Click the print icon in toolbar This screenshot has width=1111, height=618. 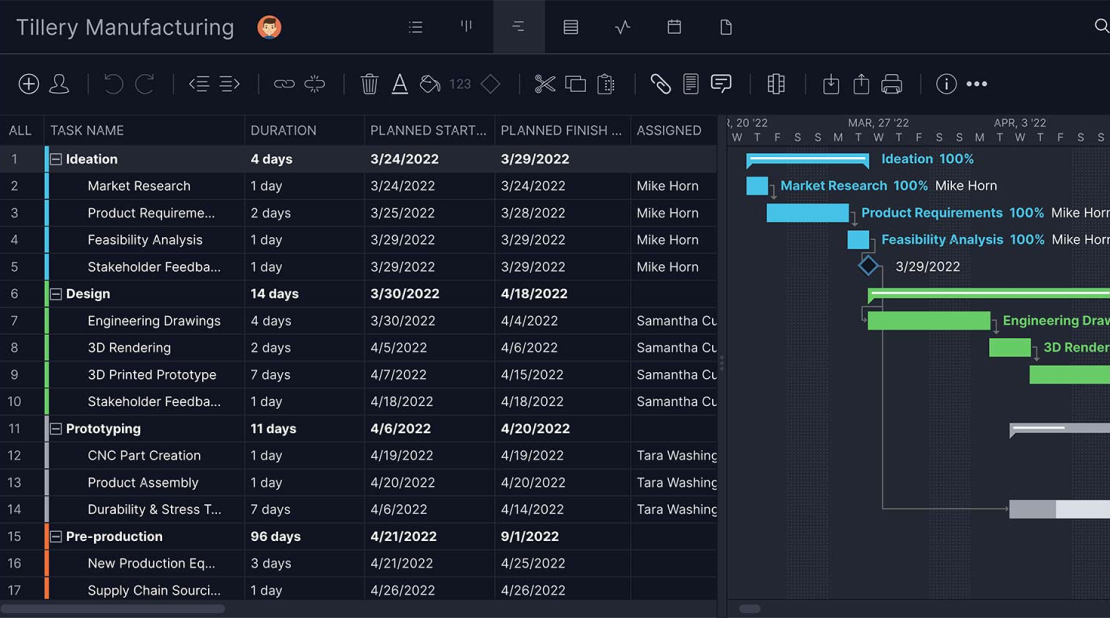[891, 84]
